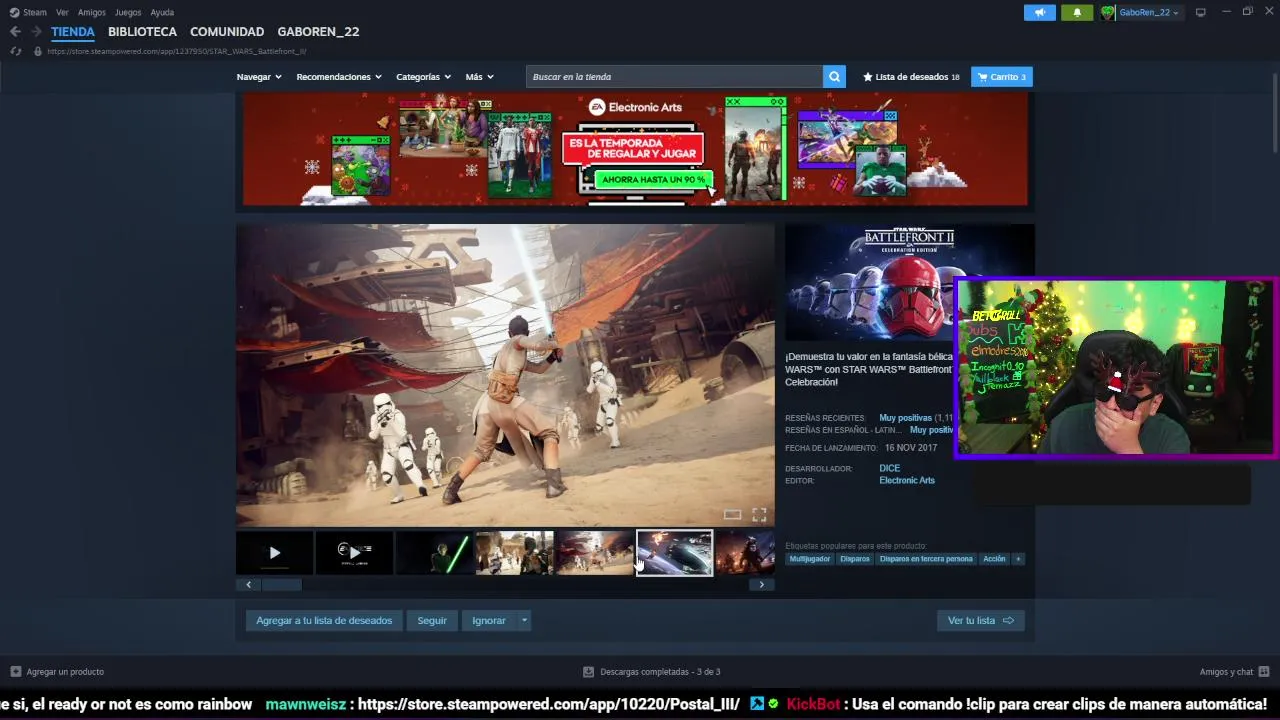Open the GaboRen_22 account dropdown
The width and height of the screenshot is (1280, 720).
pyautogui.click(x=1149, y=12)
